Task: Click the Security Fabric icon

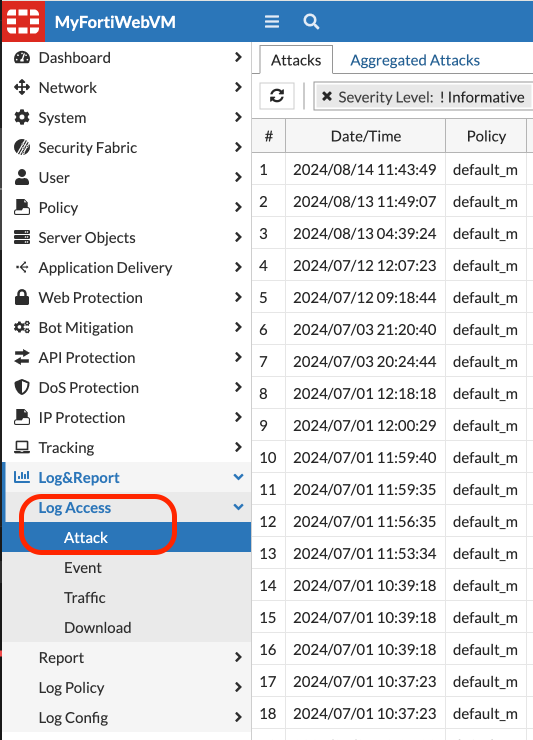Action: 22,148
